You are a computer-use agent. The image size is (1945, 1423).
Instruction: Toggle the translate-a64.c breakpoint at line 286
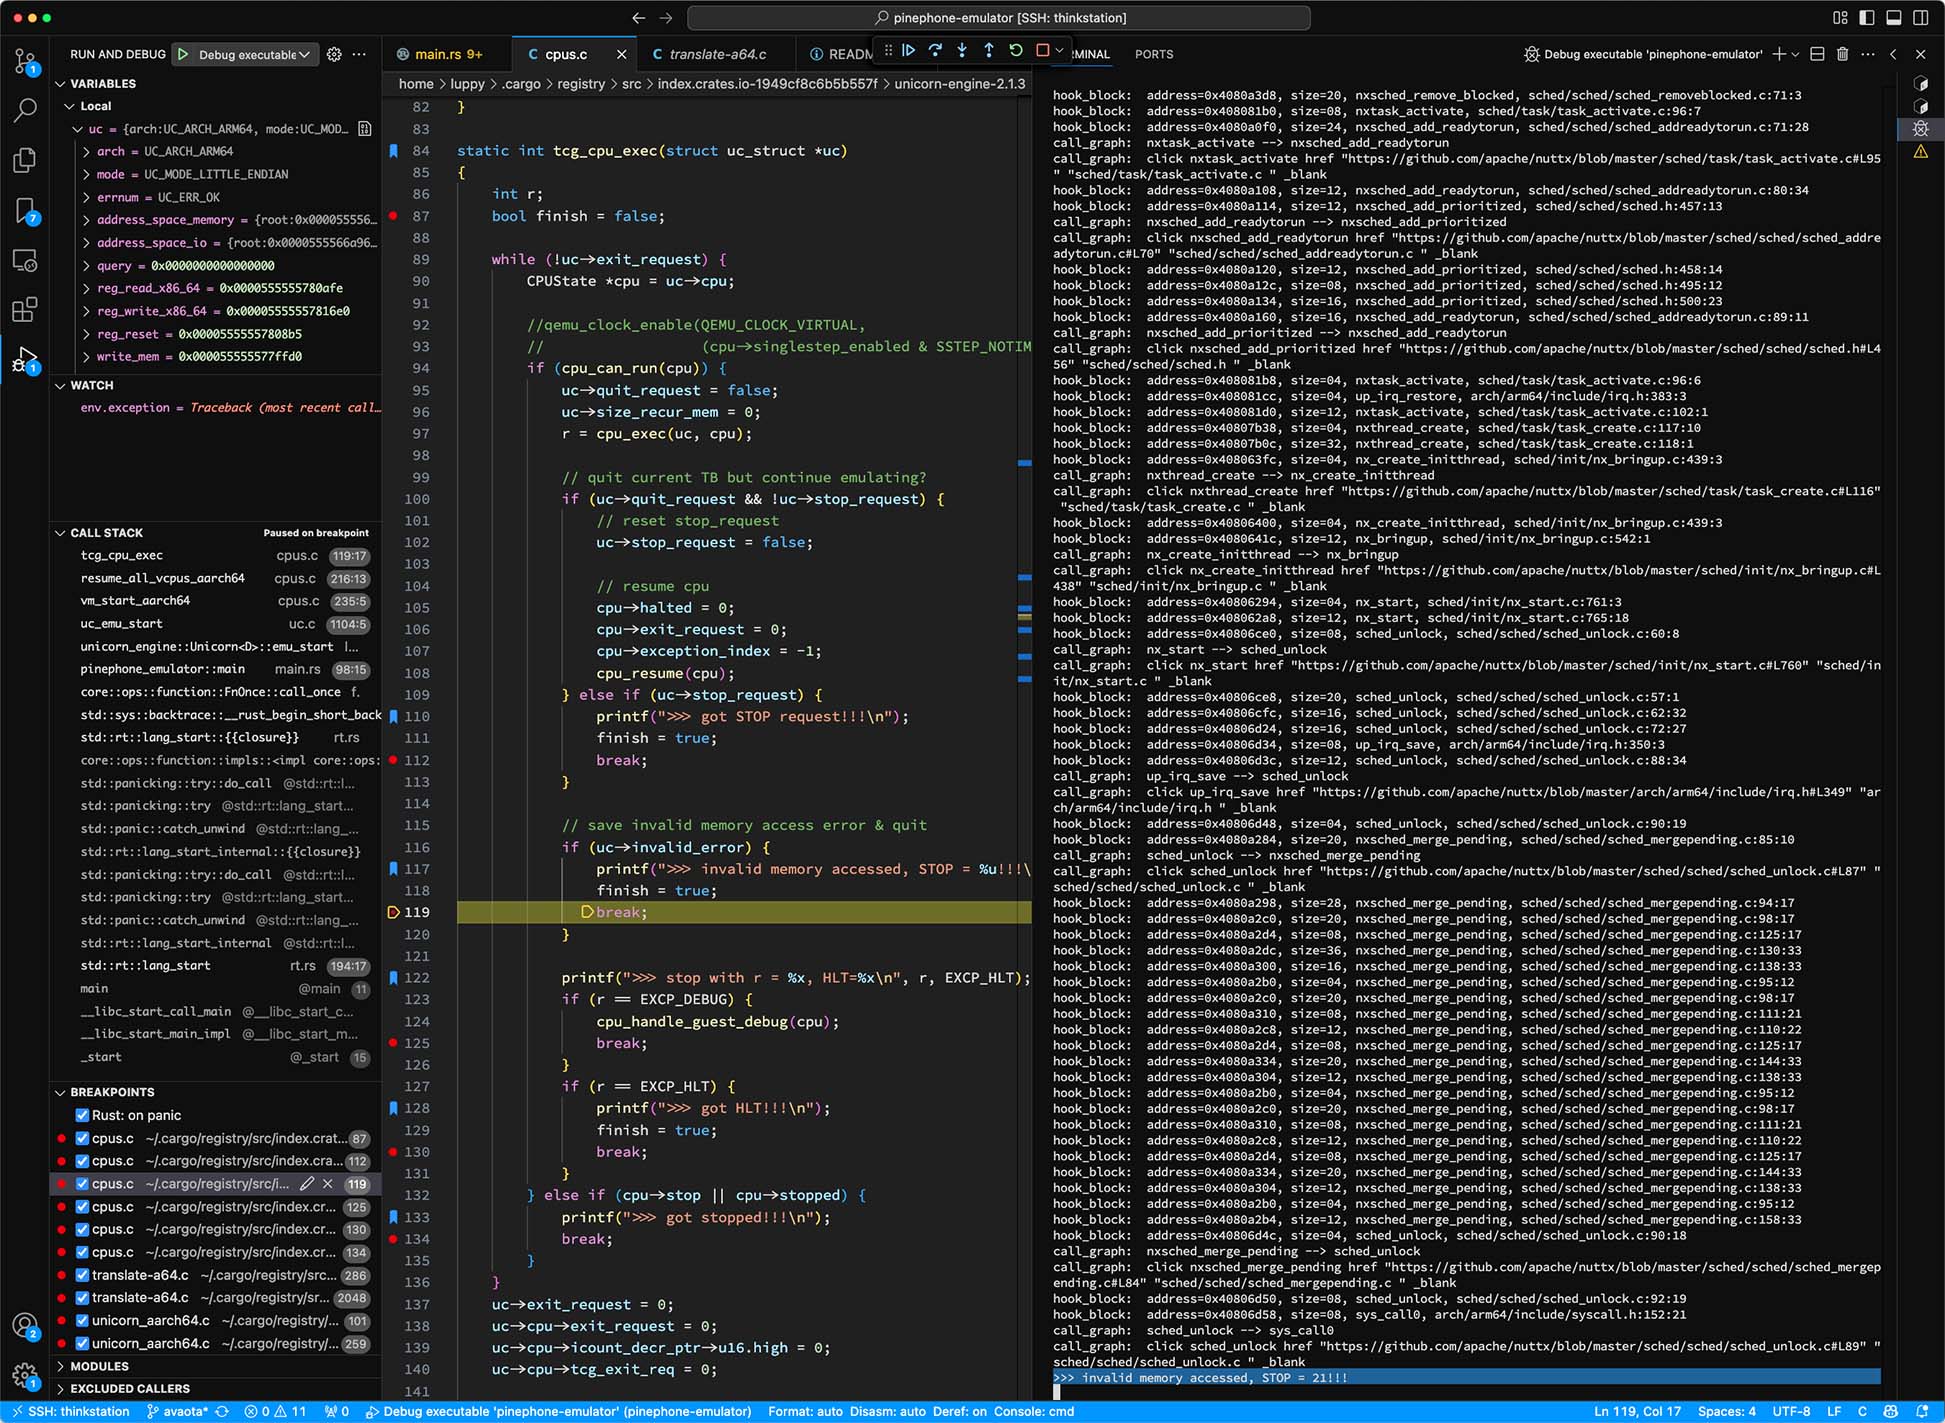pos(83,1275)
